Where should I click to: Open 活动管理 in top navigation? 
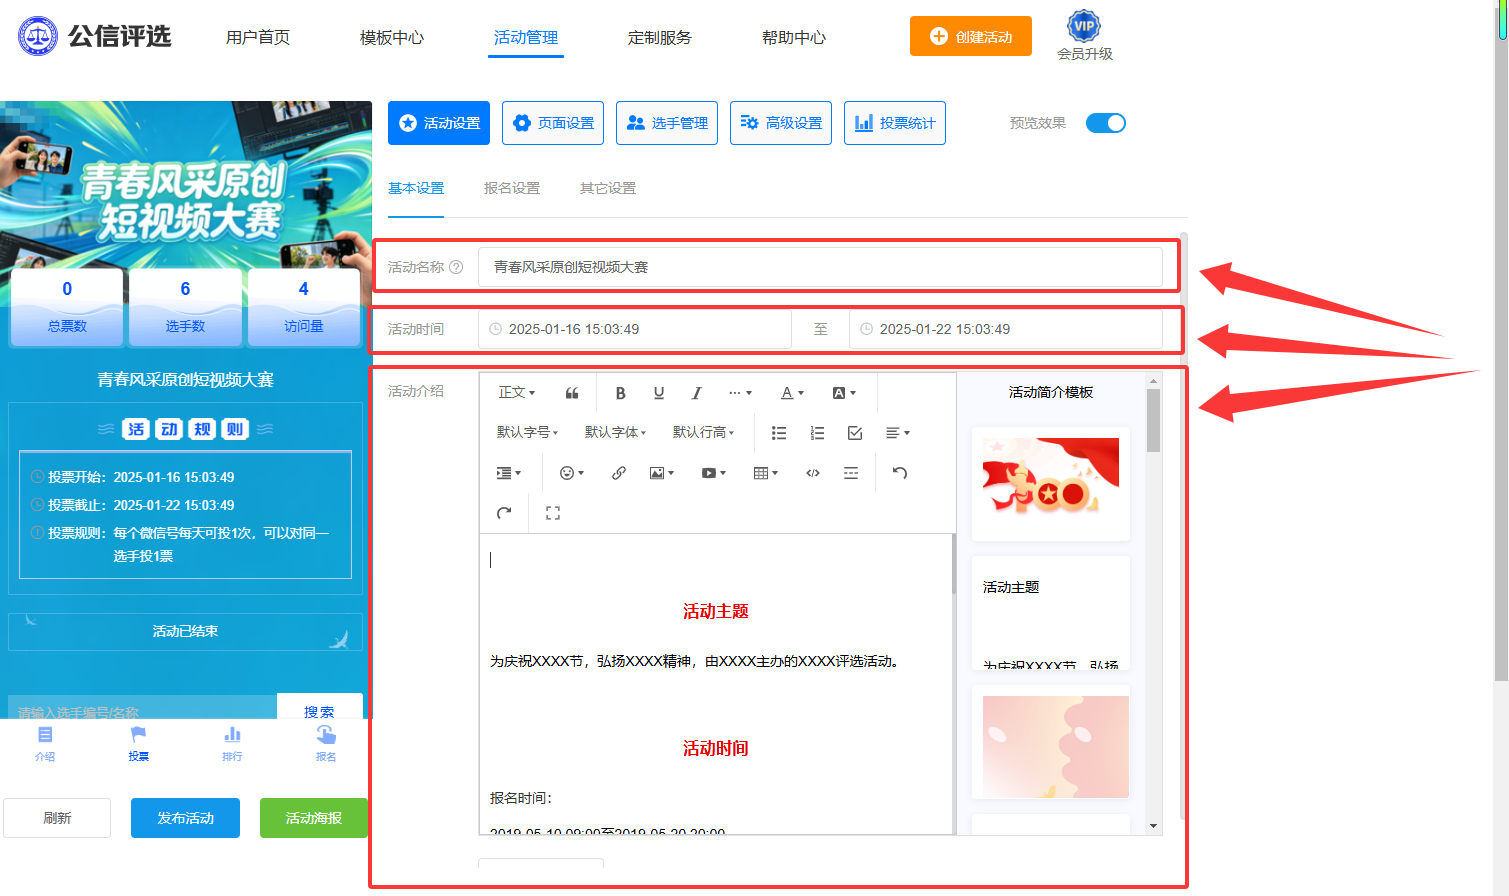(x=526, y=37)
